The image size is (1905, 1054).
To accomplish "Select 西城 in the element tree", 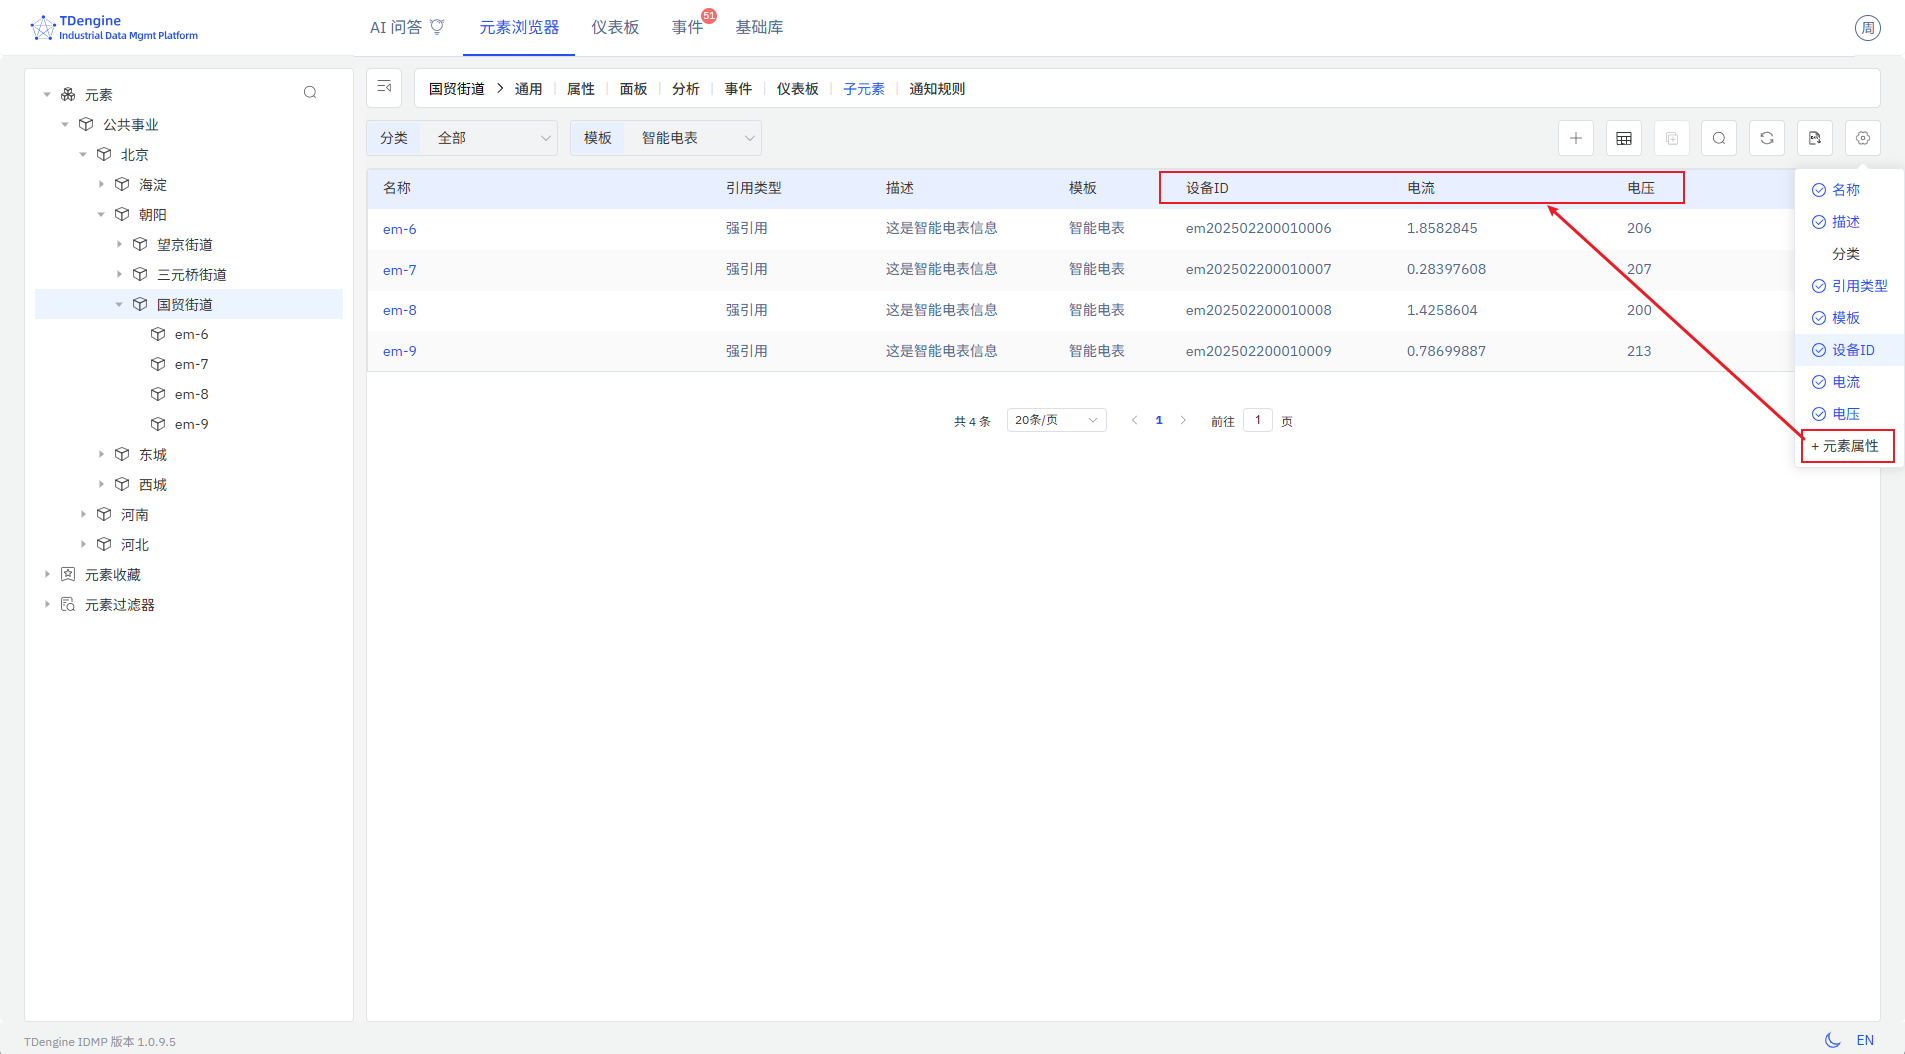I will click(x=153, y=484).
